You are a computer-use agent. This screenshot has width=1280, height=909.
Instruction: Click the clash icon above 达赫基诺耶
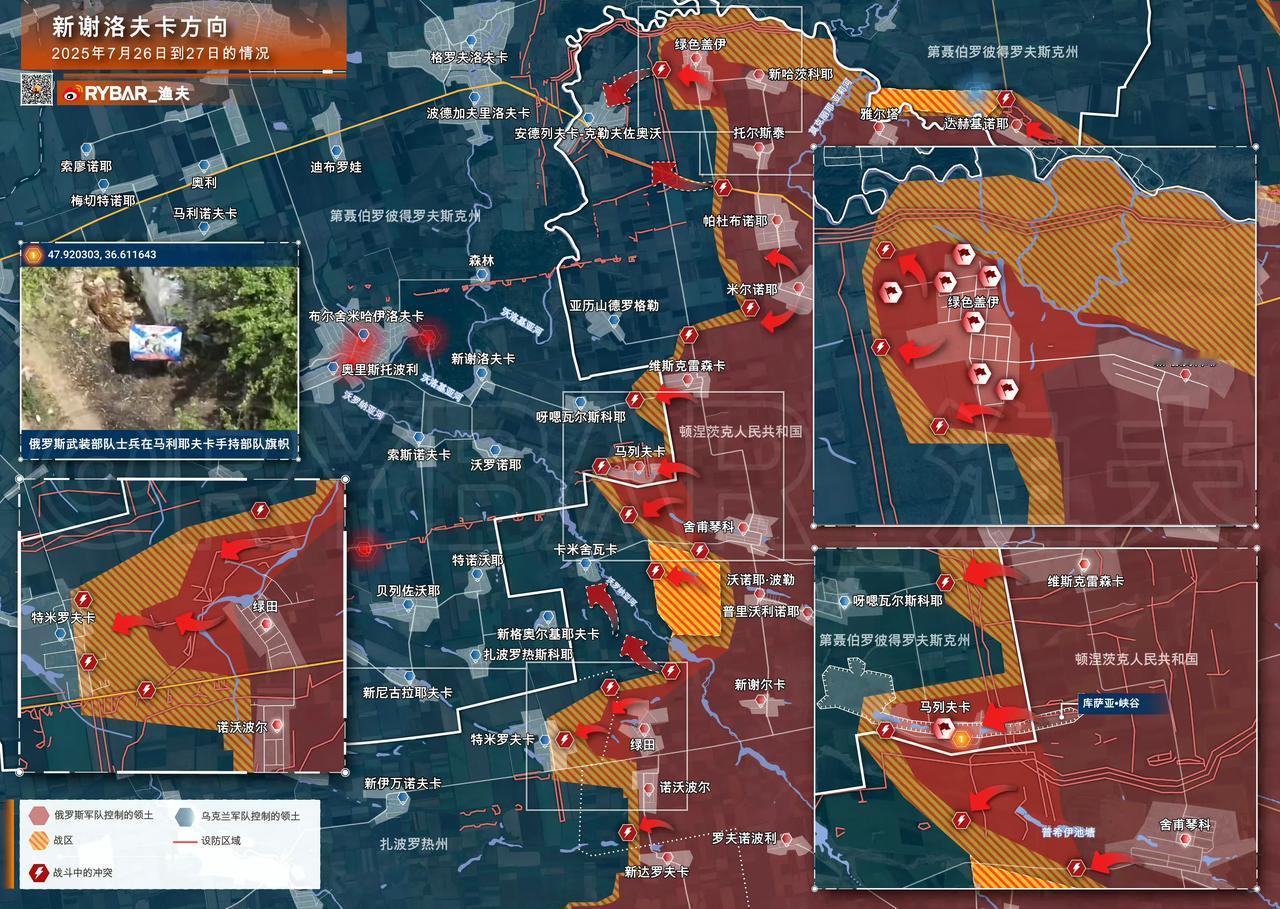[x=1006, y=99]
